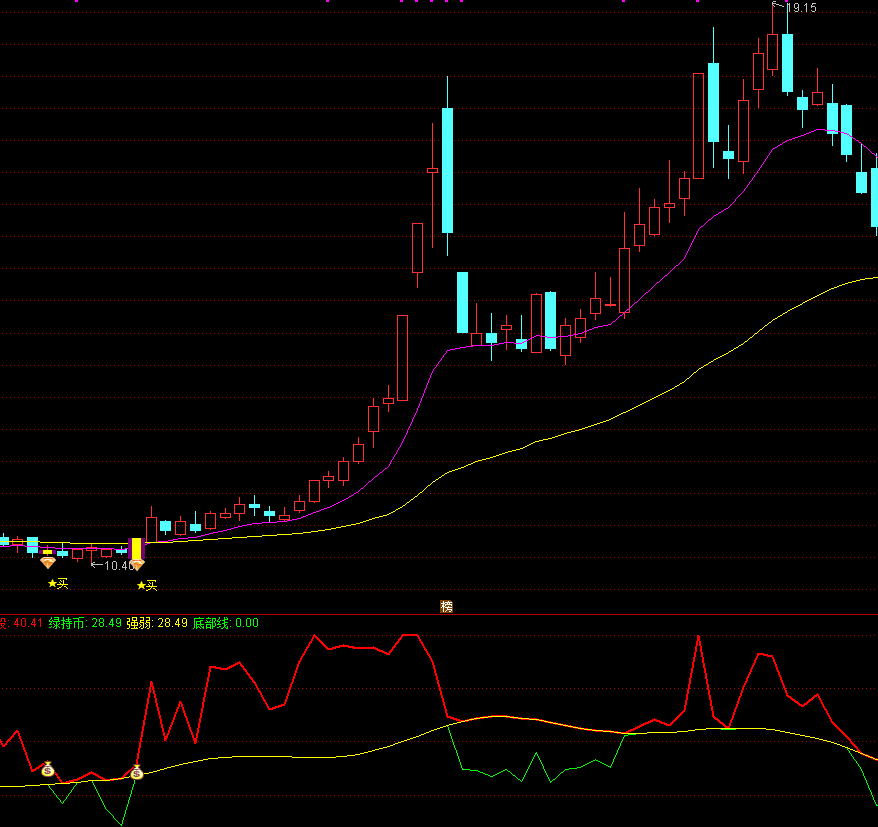This screenshot has height=827, width=878.
Task: Click the 底部线: 0.00 indicator readout
Action: click(226, 623)
